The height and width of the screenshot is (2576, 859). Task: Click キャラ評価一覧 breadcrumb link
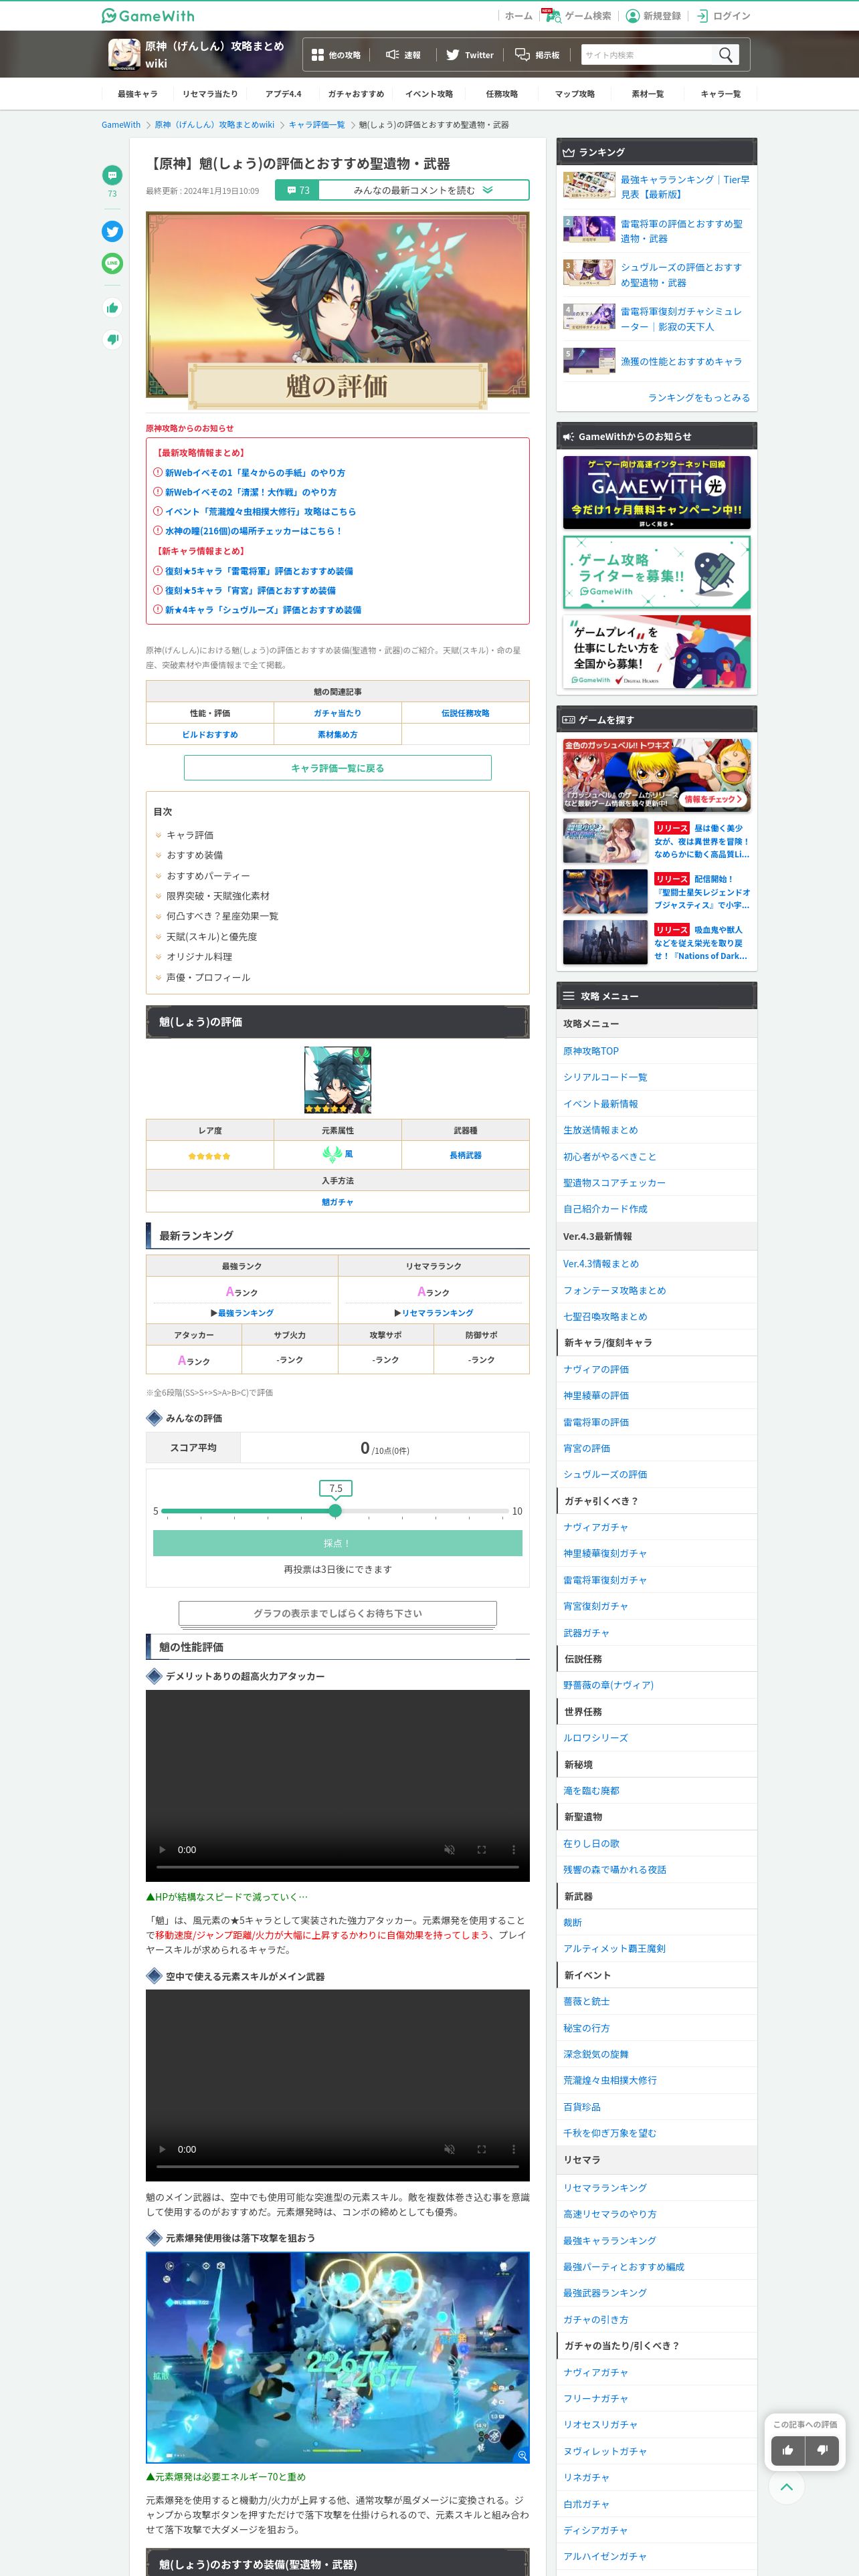click(x=316, y=125)
